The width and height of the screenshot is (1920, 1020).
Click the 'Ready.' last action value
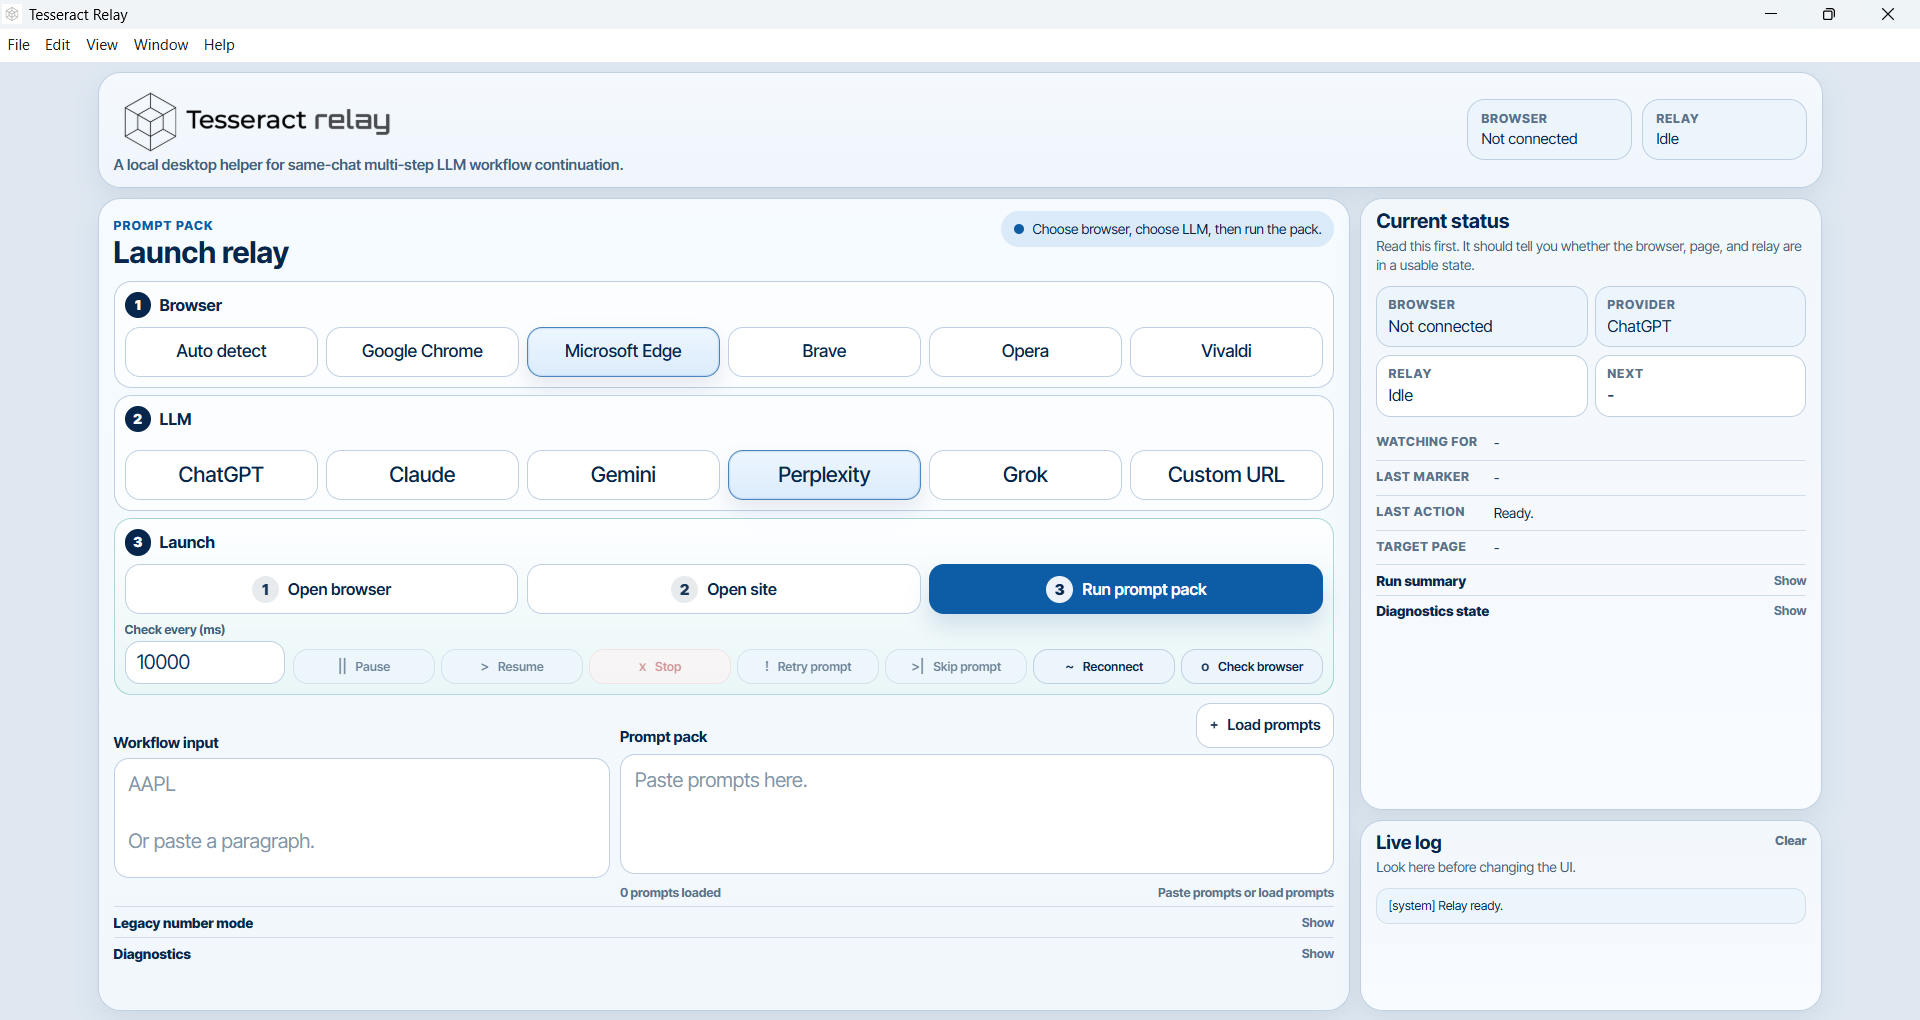click(1513, 514)
